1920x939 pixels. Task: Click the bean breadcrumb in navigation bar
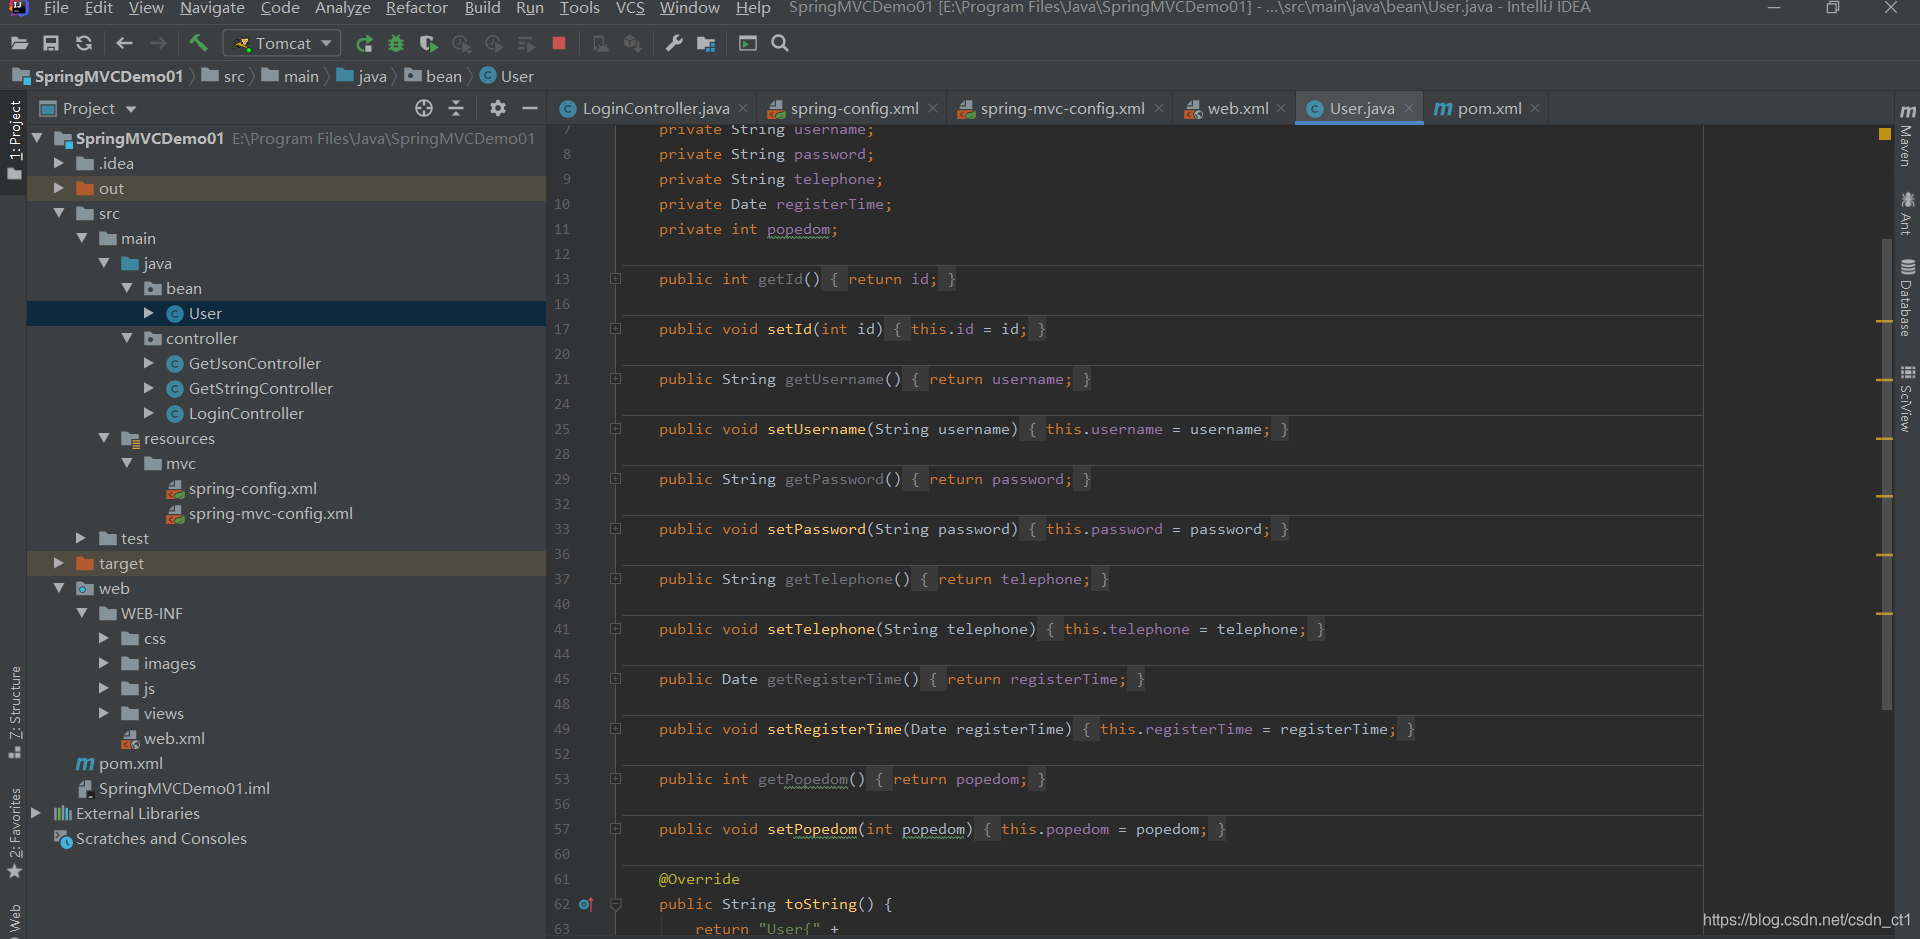click(442, 76)
